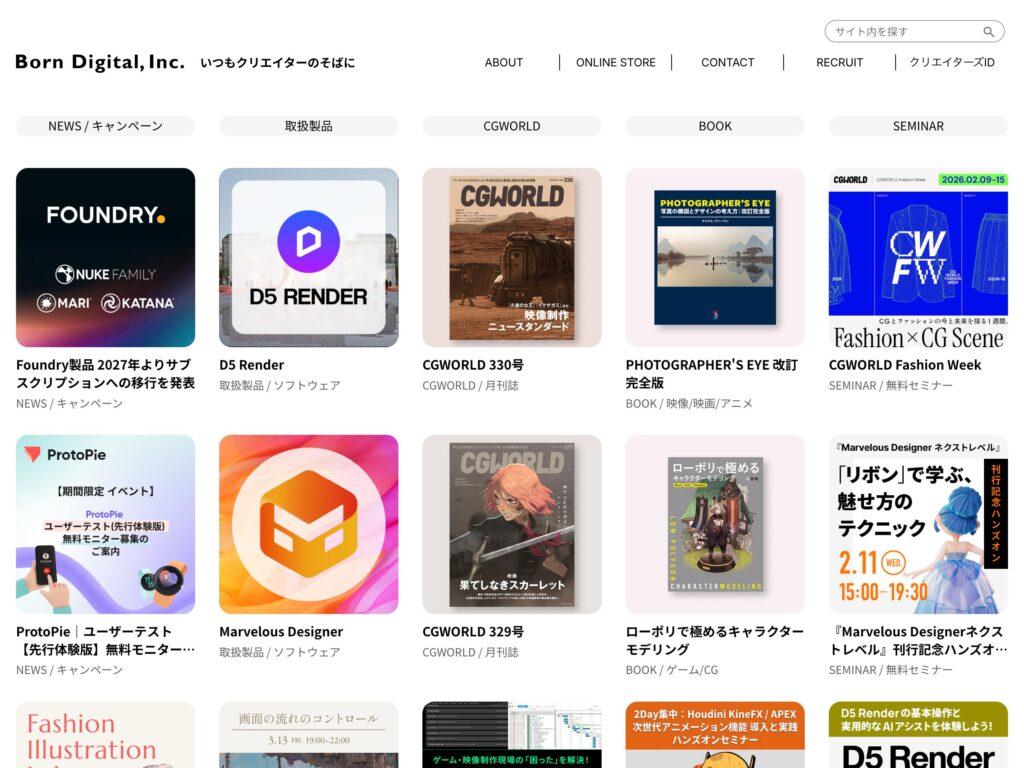The height and width of the screenshot is (768, 1024).
Task: Select the 取扱製品 category tab
Action: [308, 126]
